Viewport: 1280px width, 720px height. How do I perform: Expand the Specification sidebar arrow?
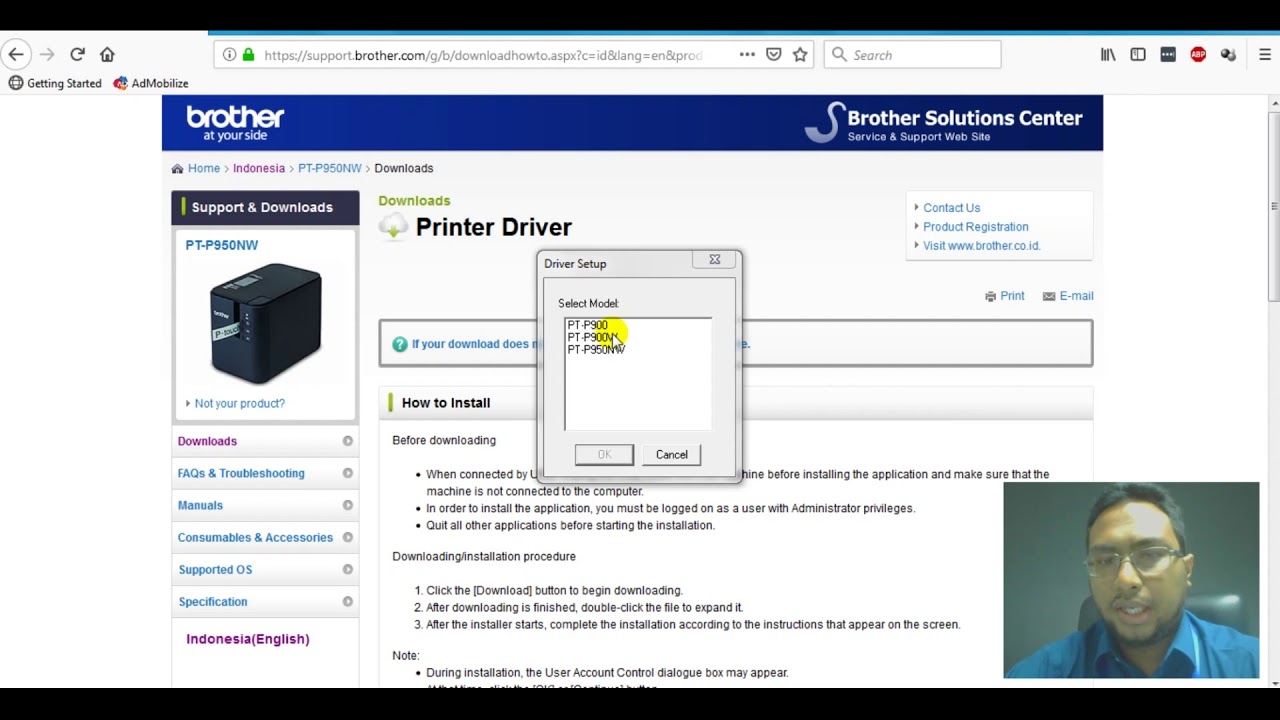tap(347, 601)
